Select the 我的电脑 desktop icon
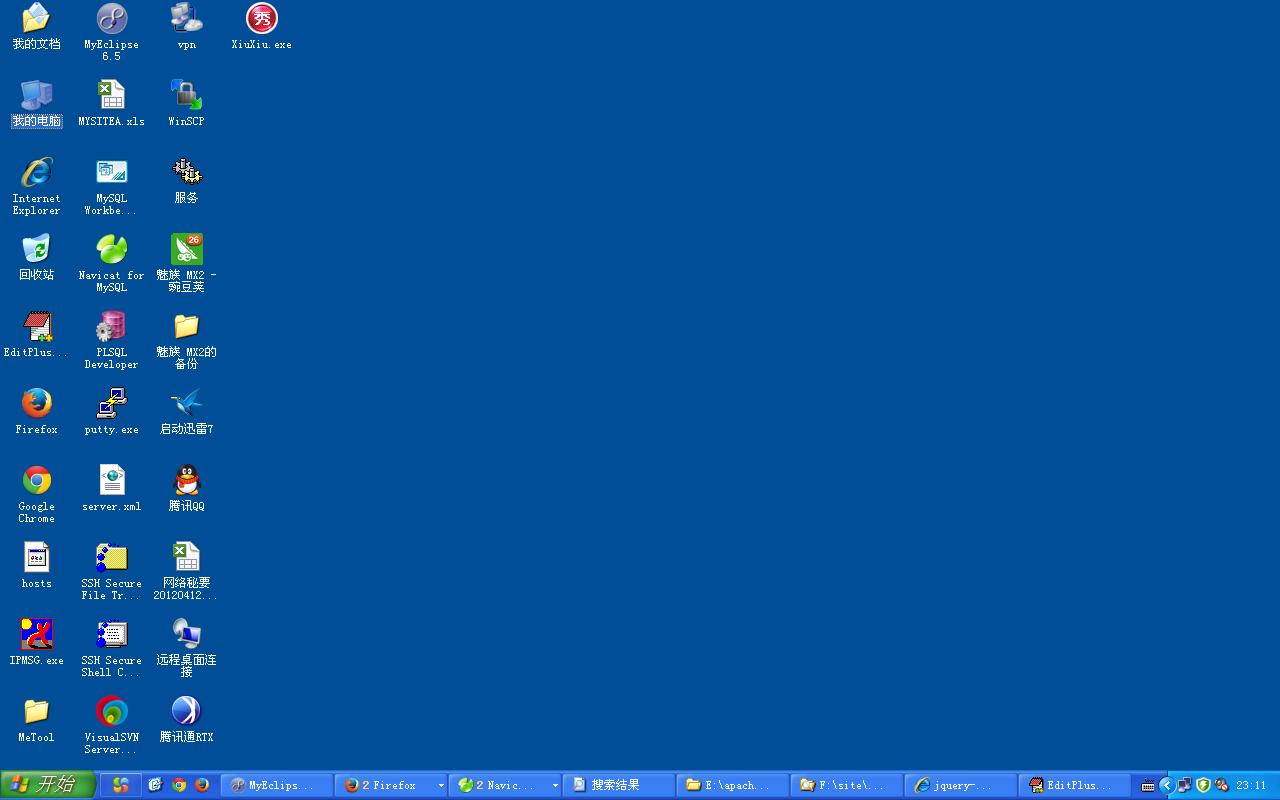Image resolution: width=1280 pixels, height=800 pixels. pos(36,104)
